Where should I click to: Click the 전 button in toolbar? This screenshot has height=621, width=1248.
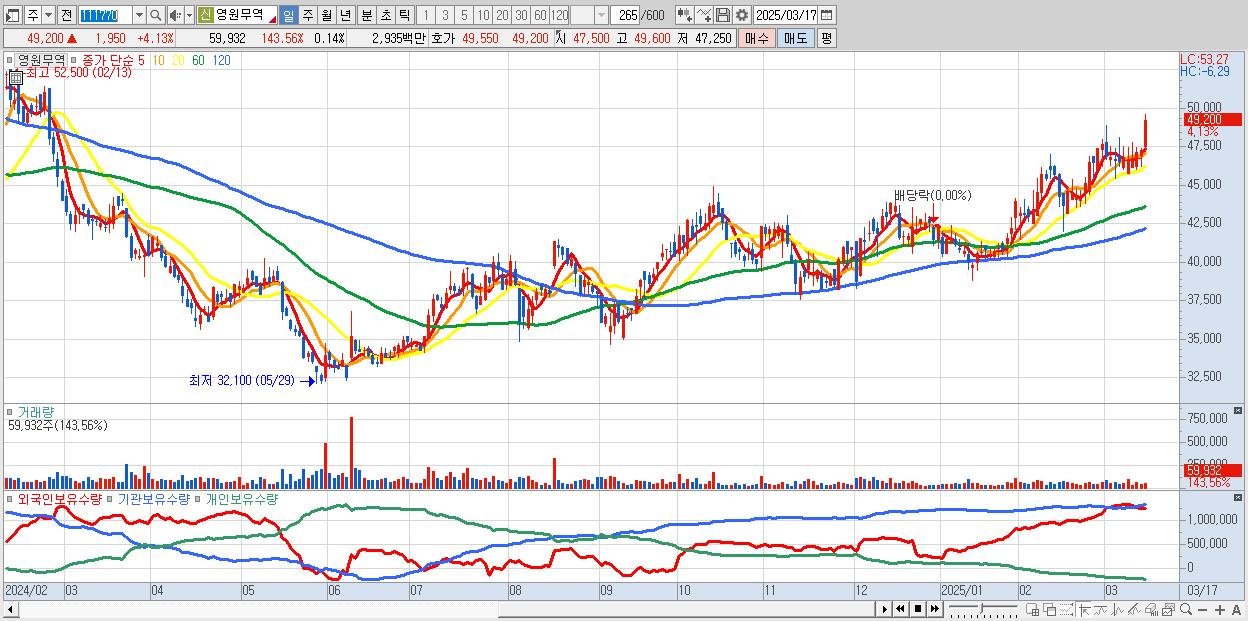click(66, 16)
